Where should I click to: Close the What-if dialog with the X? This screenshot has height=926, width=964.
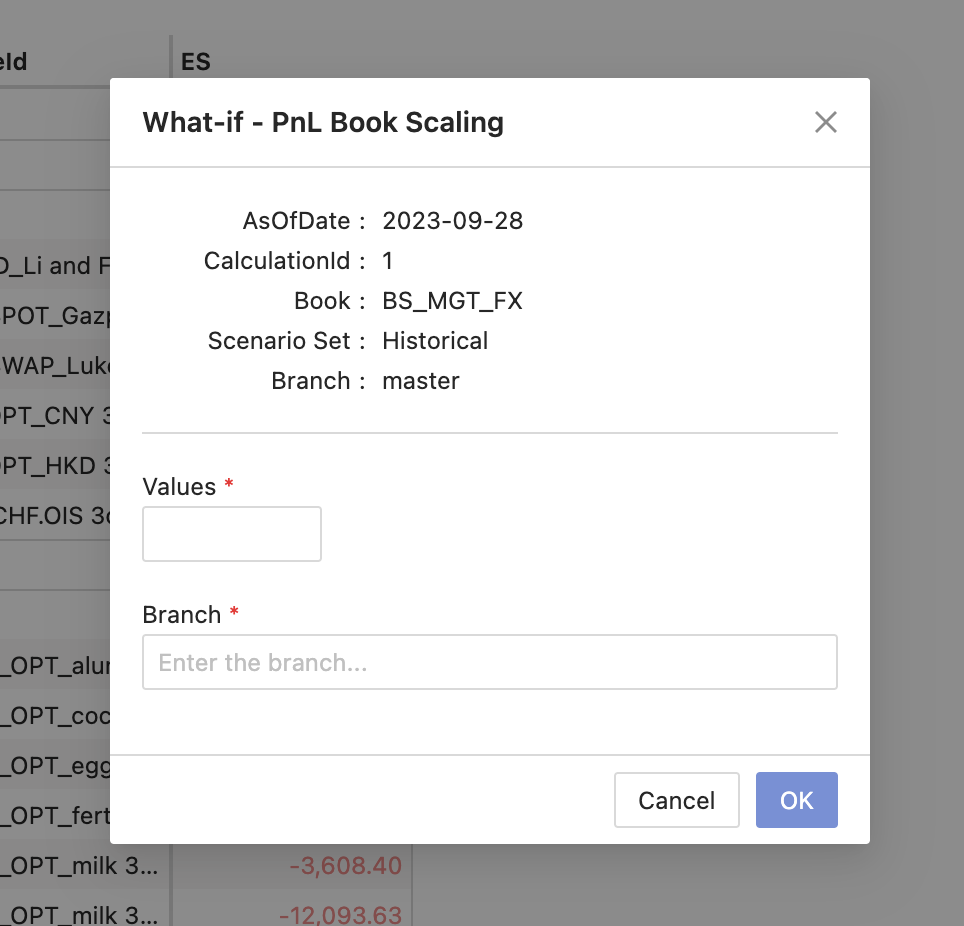coord(826,122)
